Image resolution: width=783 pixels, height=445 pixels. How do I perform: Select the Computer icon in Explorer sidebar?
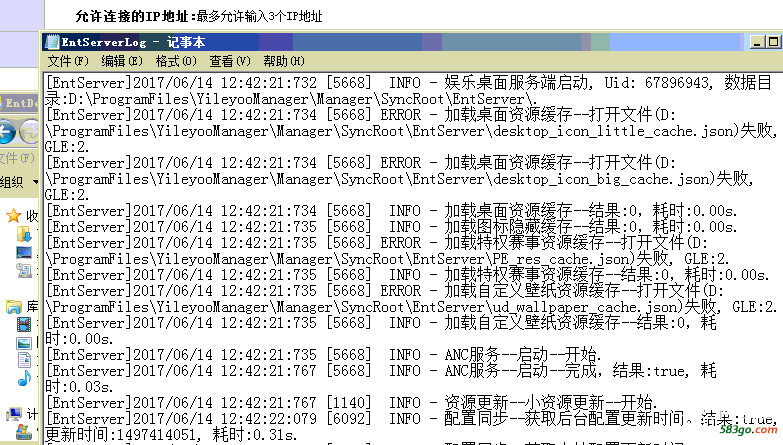tap(14, 414)
